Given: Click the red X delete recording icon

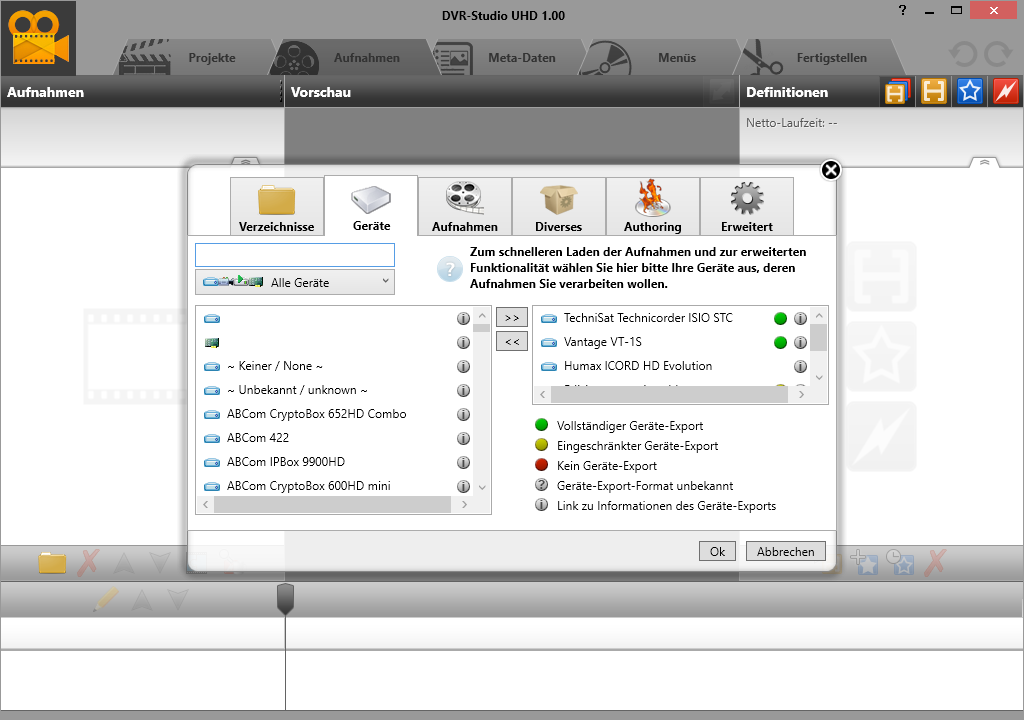Looking at the screenshot, I should [x=88, y=563].
